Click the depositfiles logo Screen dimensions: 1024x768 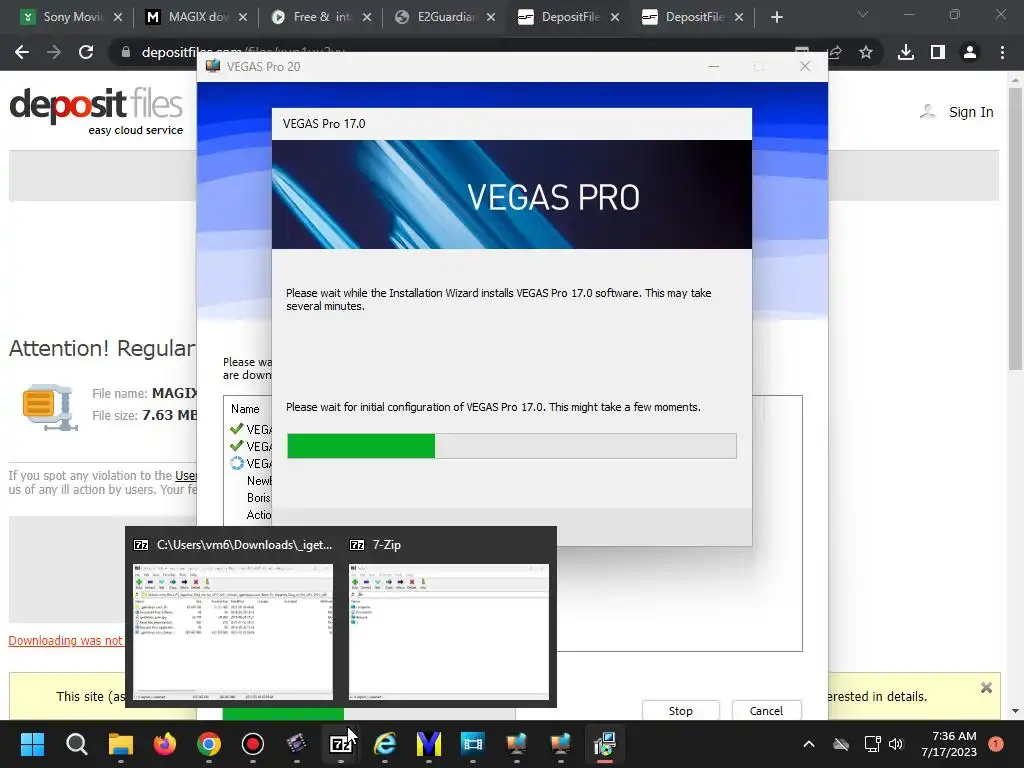[x=96, y=111]
